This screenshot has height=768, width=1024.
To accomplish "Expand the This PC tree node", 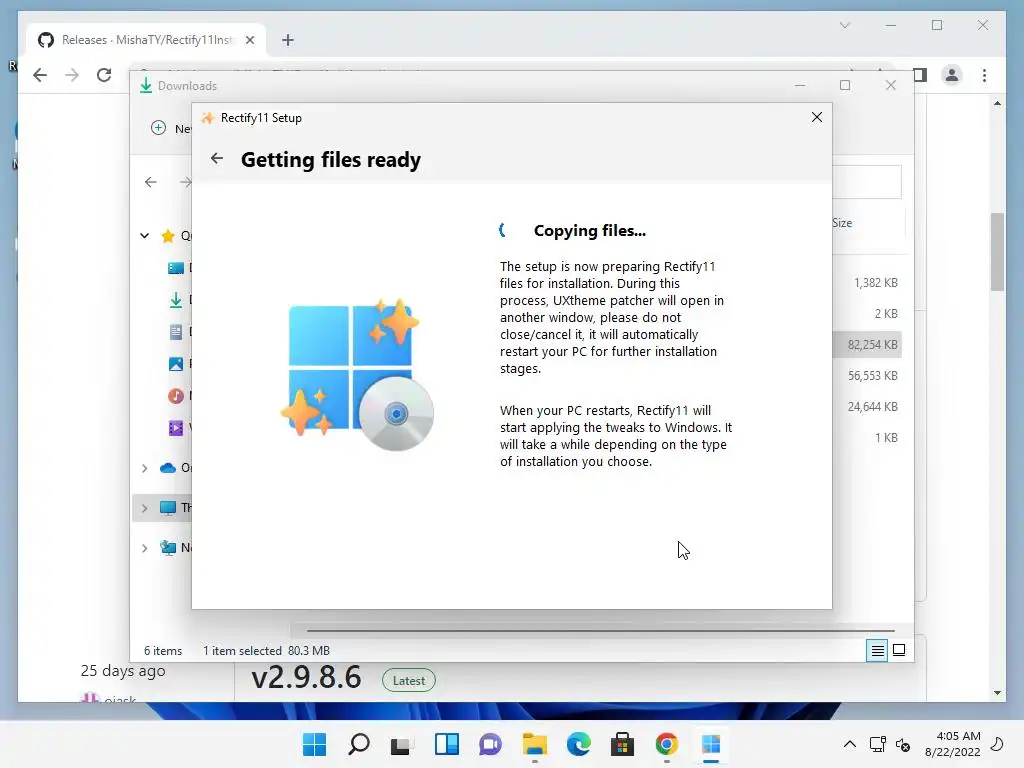I will point(144,507).
